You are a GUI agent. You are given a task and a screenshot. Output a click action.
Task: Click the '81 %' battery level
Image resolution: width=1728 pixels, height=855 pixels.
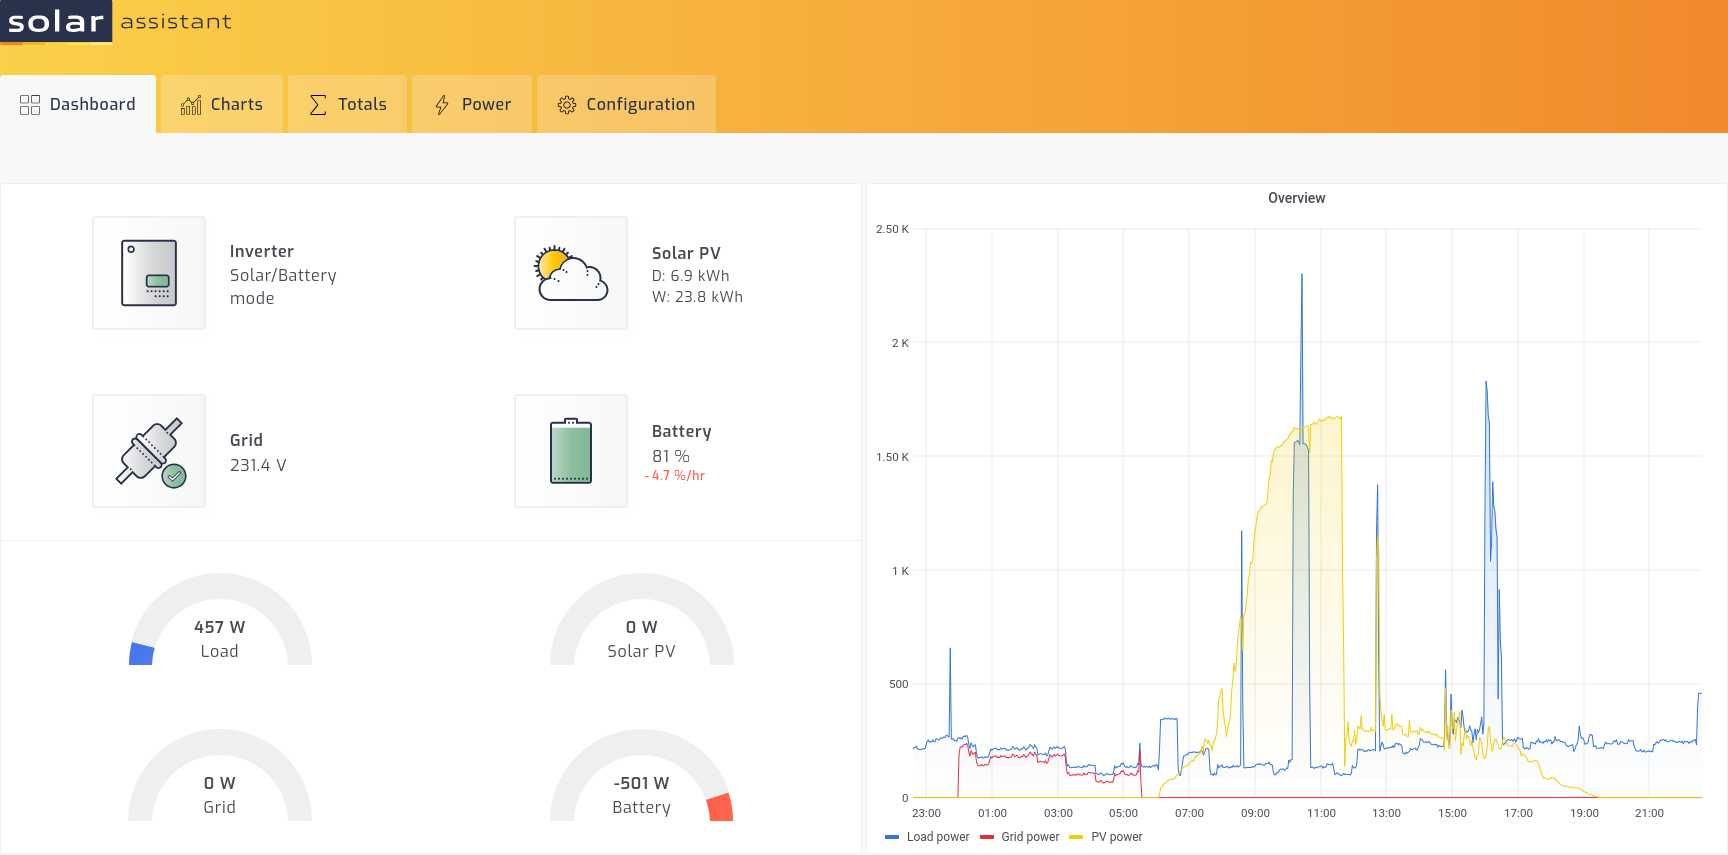(x=671, y=456)
